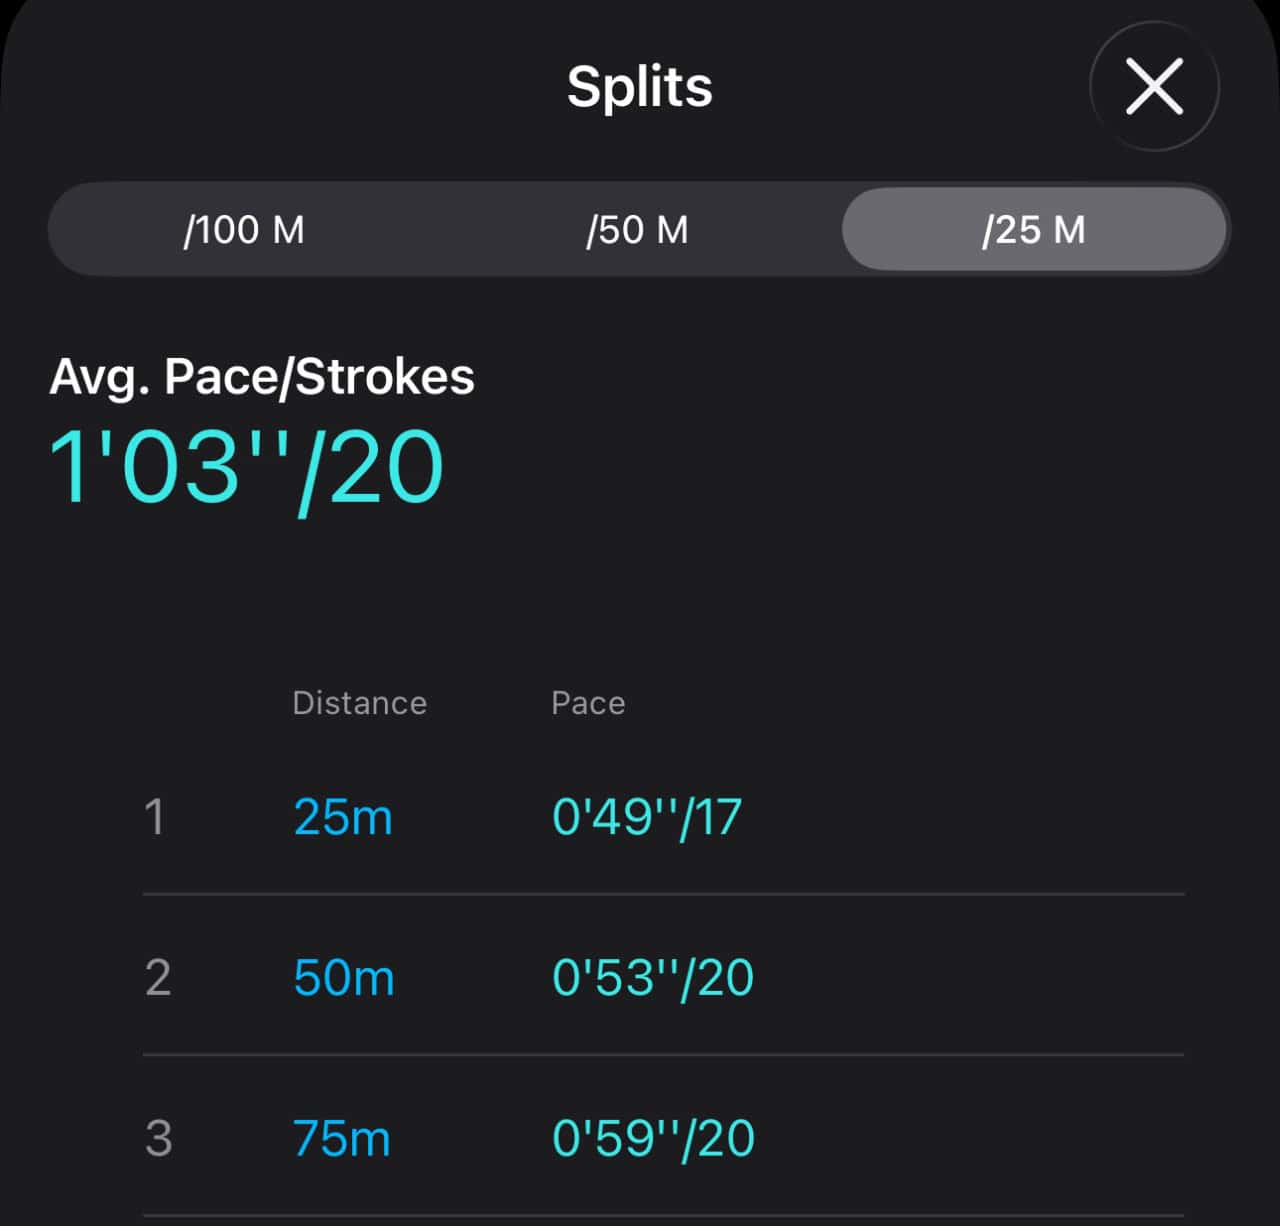Select the /50 M splits tab
Image resolution: width=1280 pixels, height=1226 pixels.
coord(637,230)
